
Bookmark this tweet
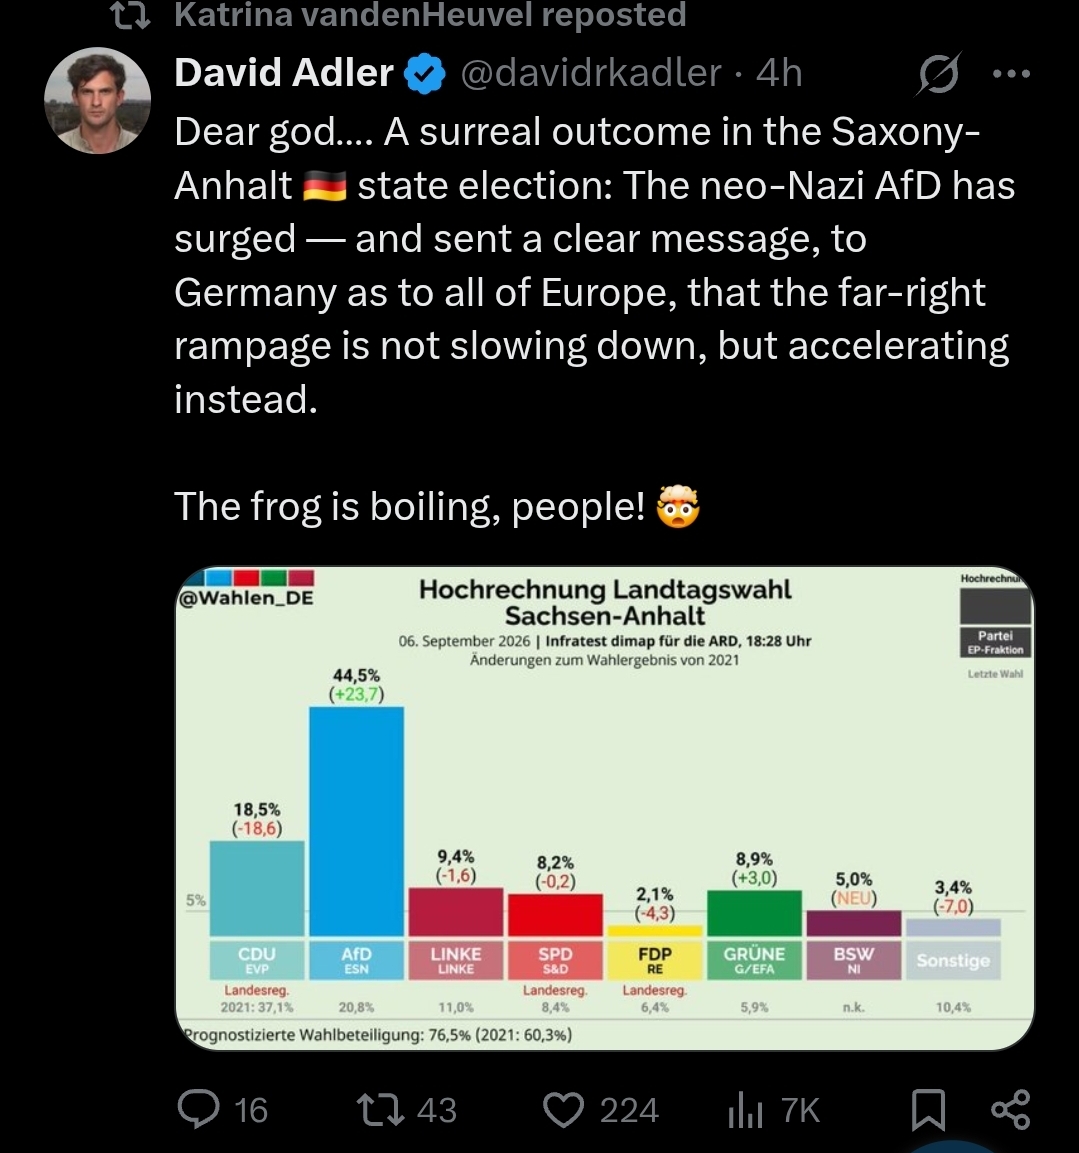pyautogui.click(x=928, y=1110)
